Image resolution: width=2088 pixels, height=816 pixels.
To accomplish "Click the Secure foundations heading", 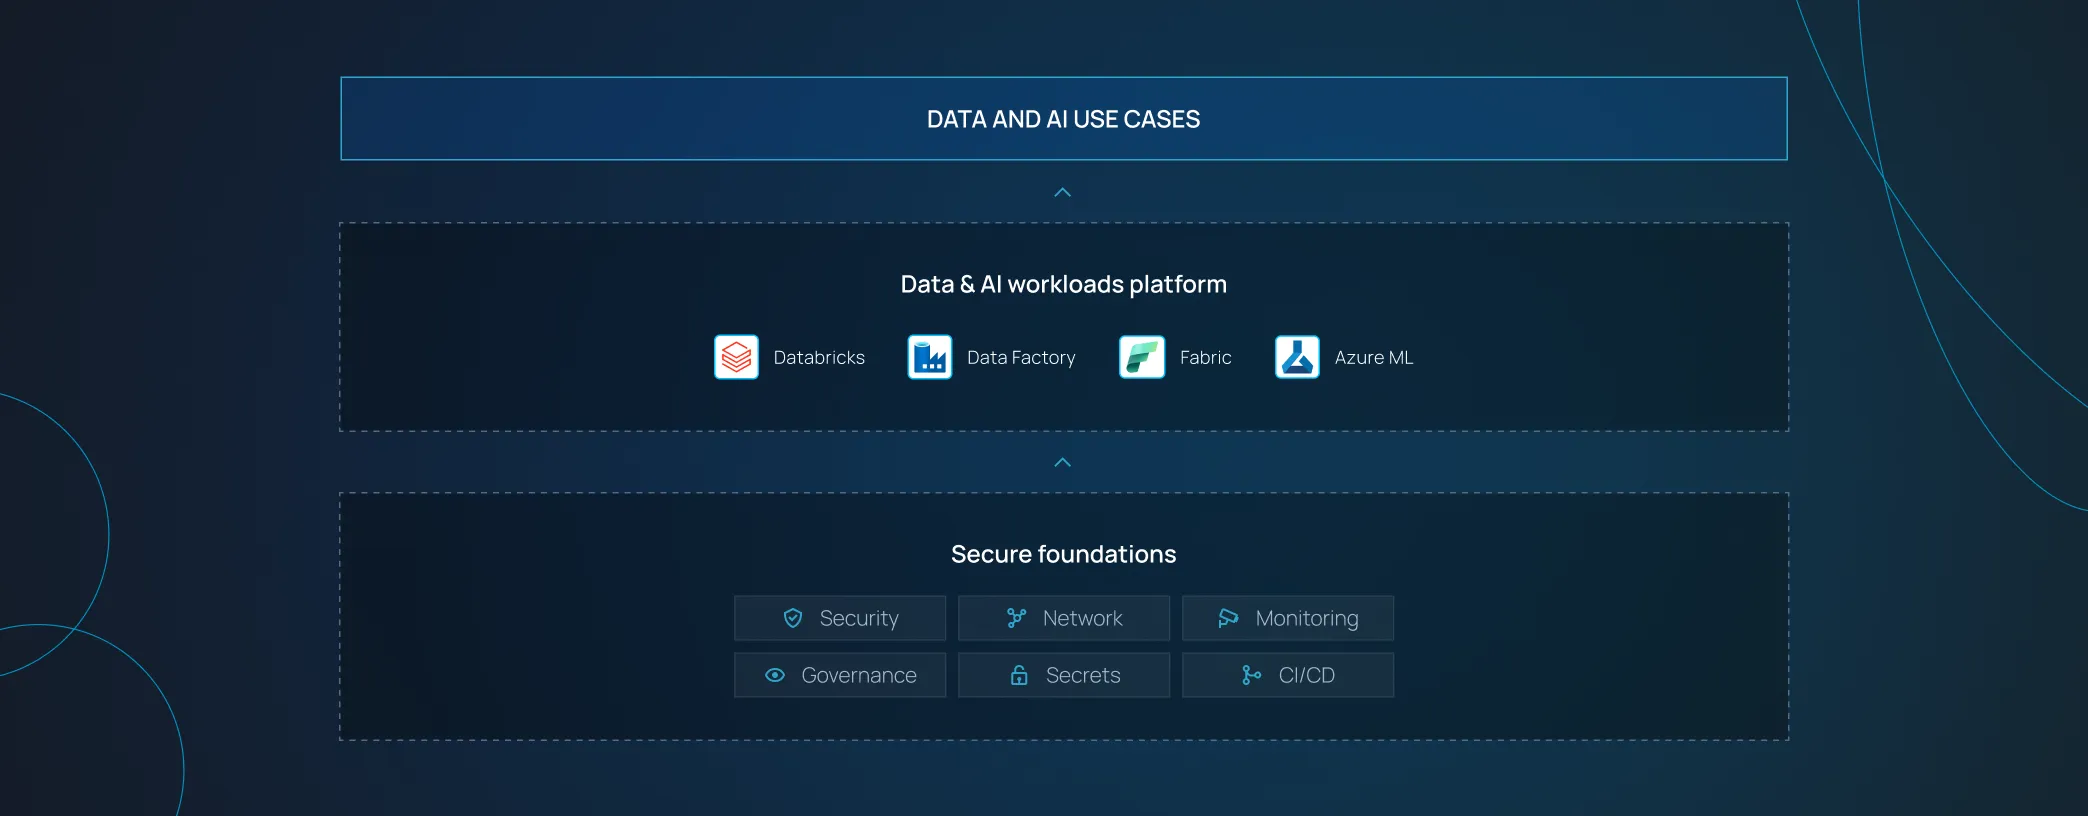I will coord(1064,554).
